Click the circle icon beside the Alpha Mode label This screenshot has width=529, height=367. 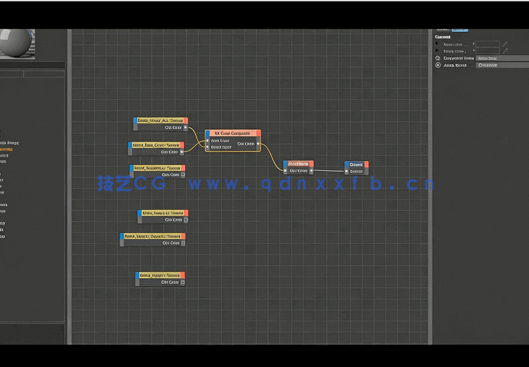pyautogui.click(x=438, y=65)
